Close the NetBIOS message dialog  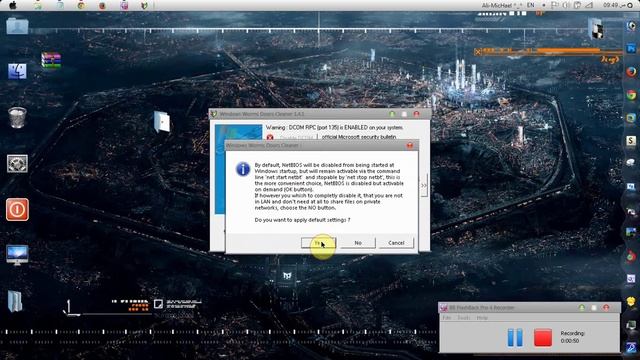click(x=410, y=145)
